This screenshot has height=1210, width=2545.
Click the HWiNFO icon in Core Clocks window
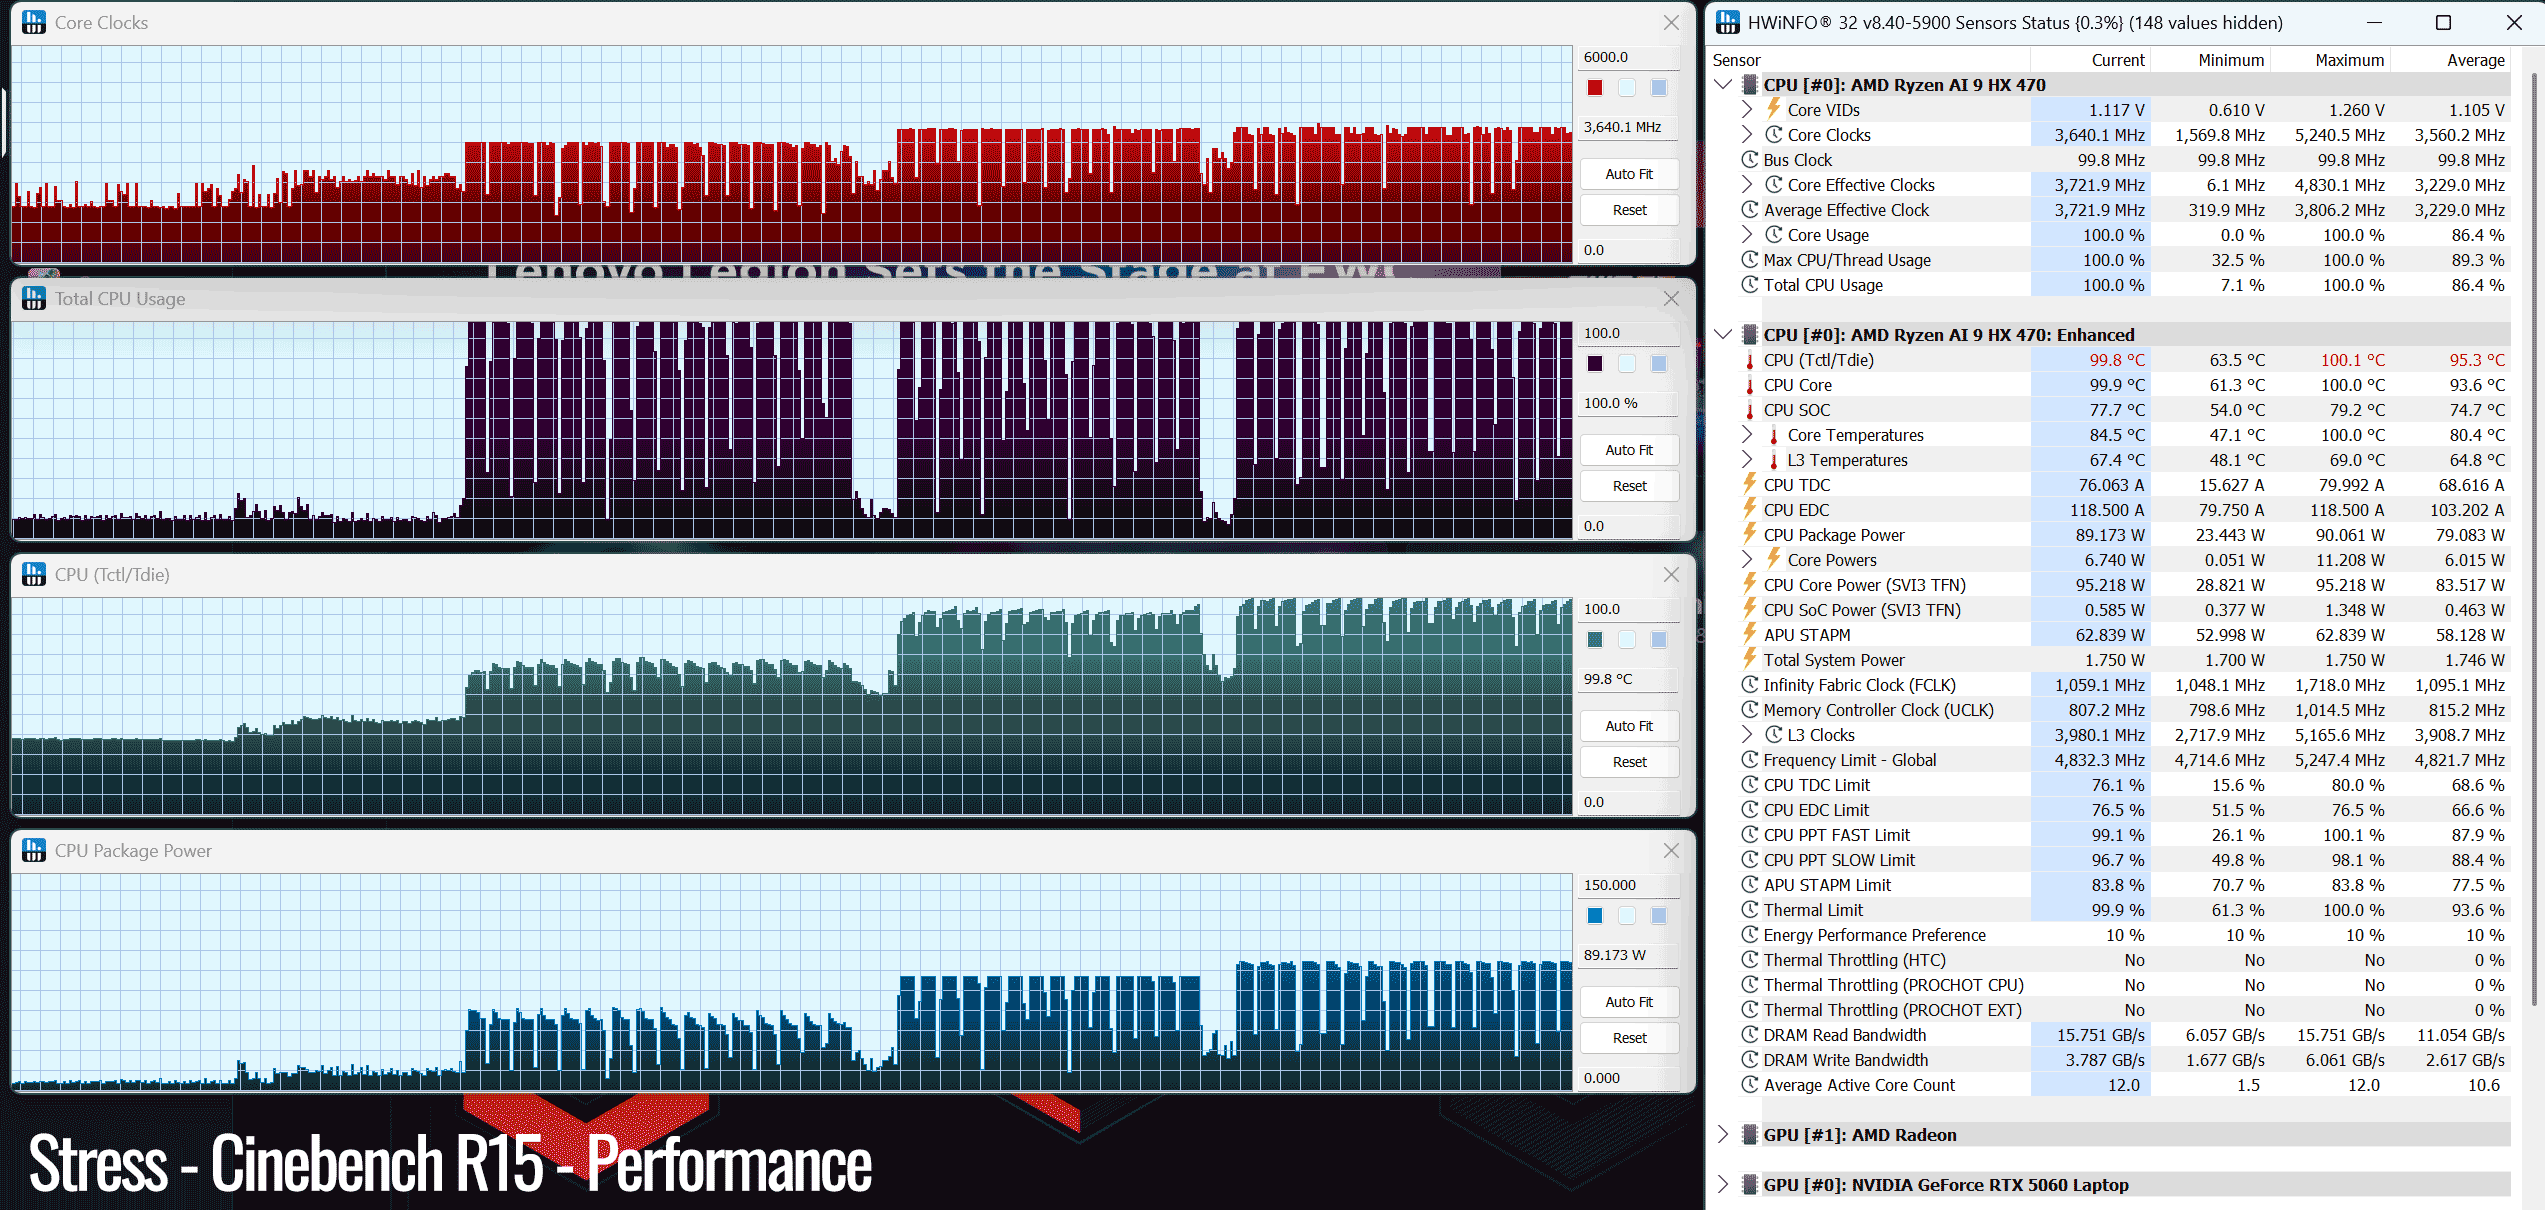click(34, 22)
